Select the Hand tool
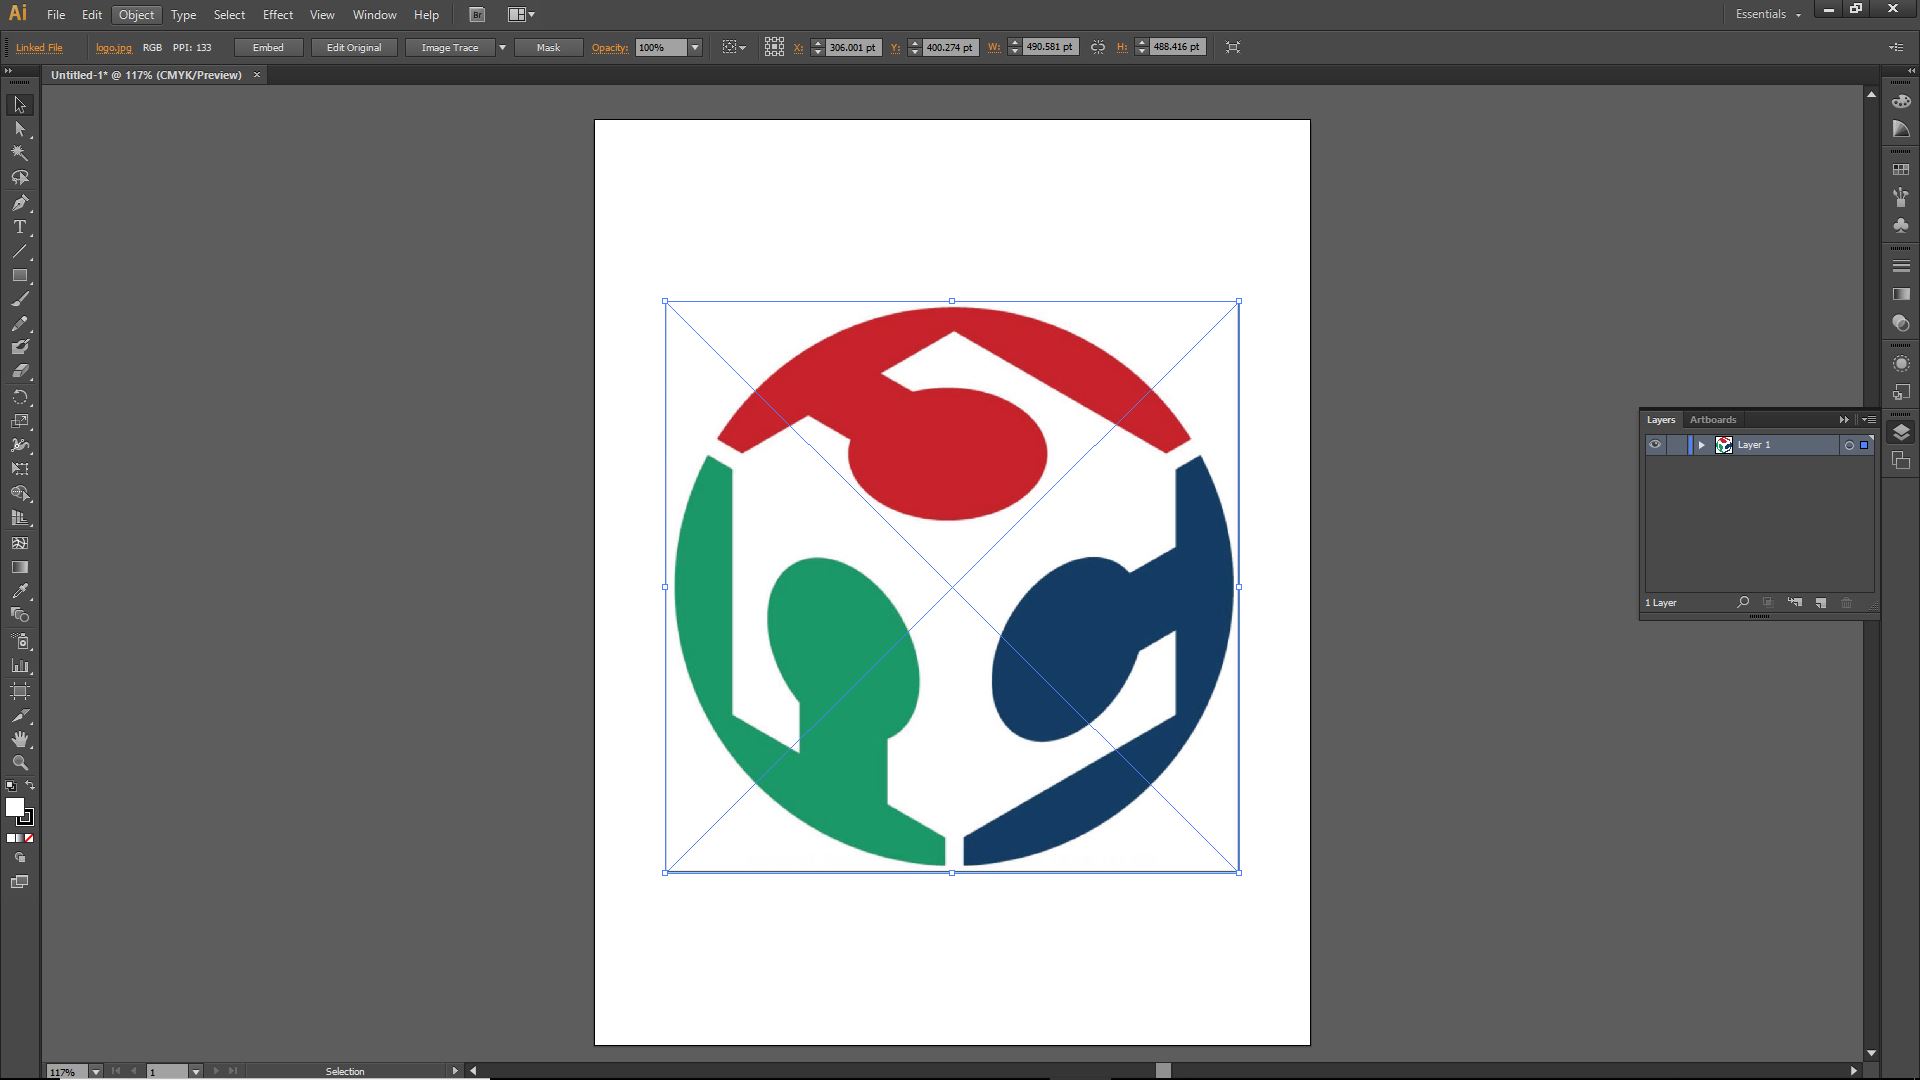 (19, 739)
